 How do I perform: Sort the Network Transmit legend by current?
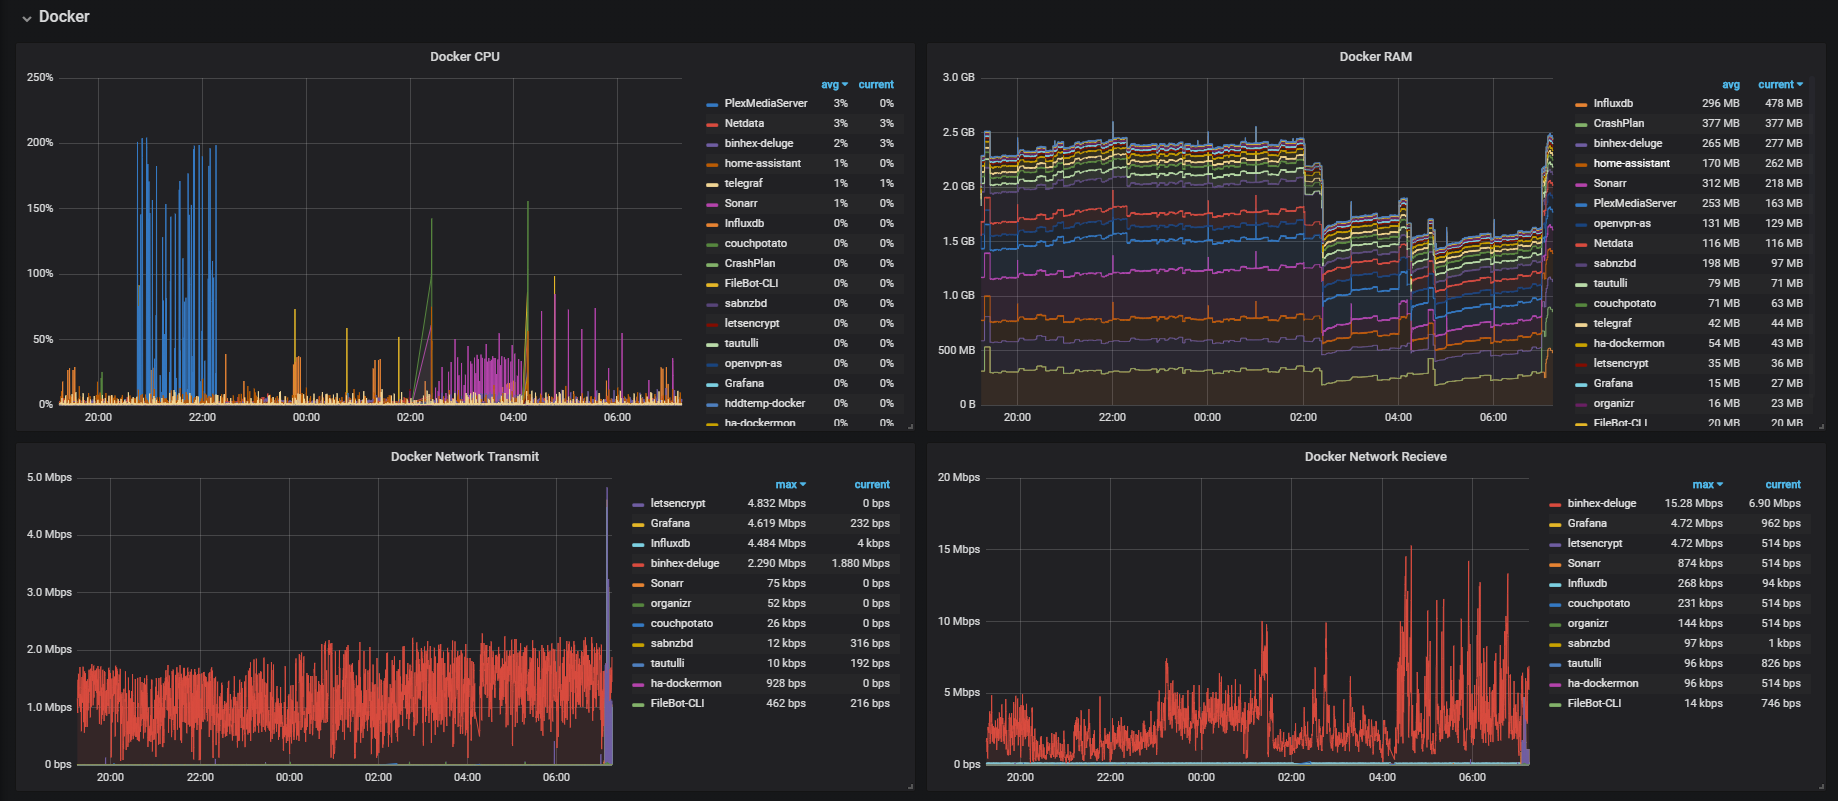coord(872,485)
